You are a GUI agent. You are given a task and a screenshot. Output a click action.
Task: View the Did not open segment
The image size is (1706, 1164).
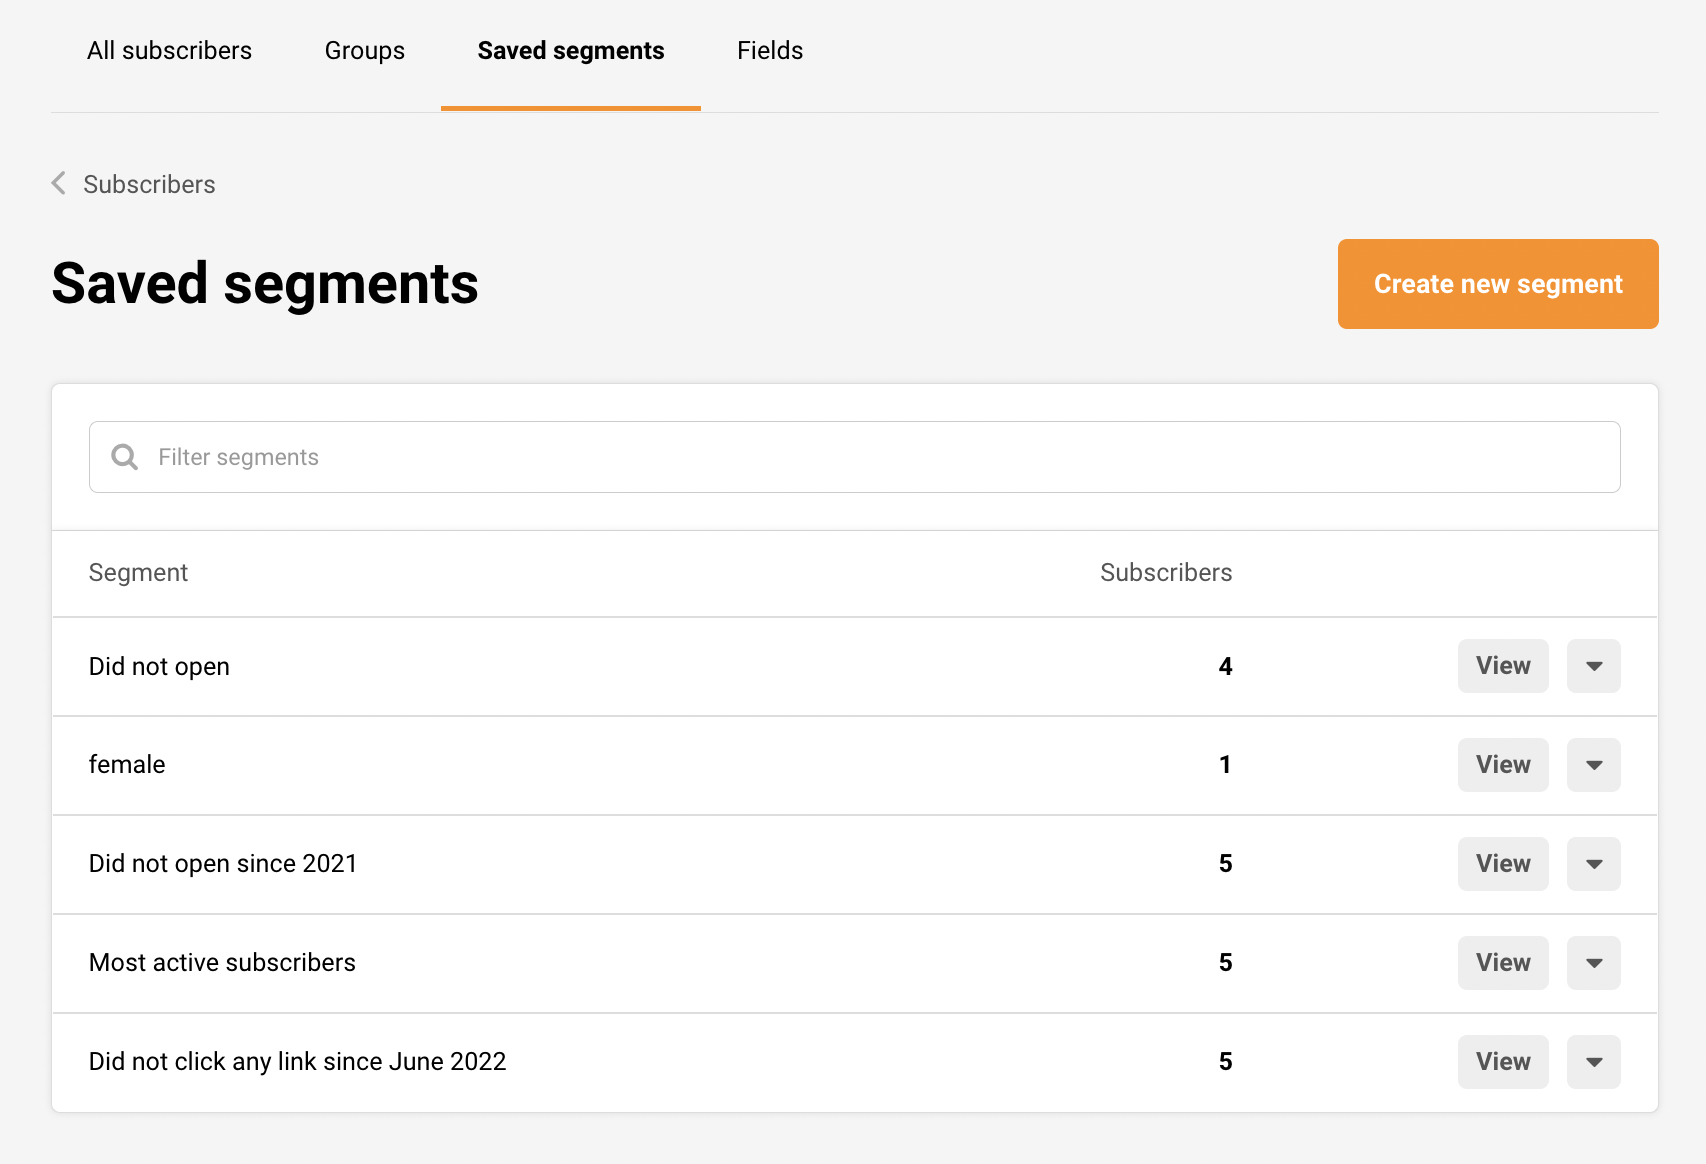1502,666
